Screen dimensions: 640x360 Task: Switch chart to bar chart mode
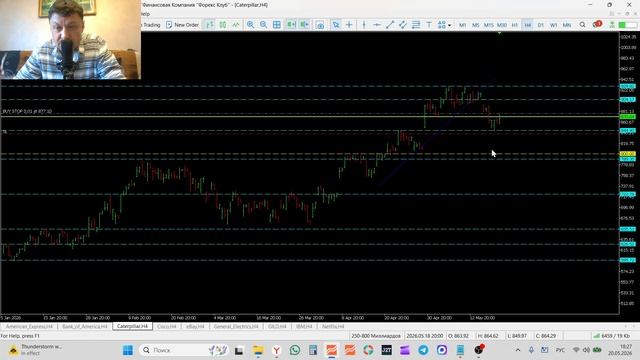(209, 25)
